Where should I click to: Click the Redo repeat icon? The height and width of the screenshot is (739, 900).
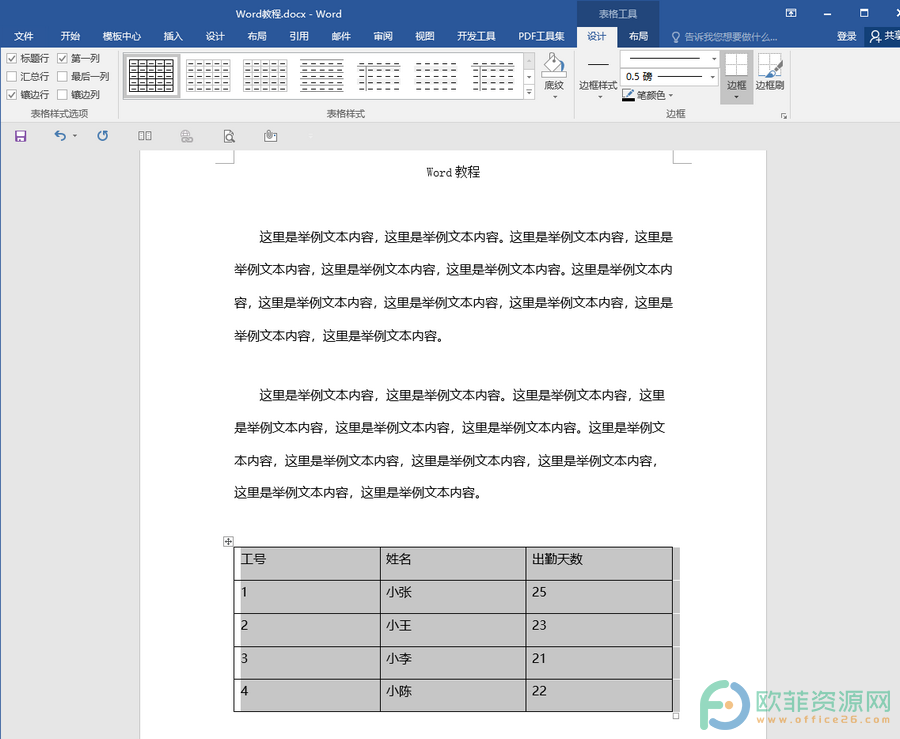(103, 136)
